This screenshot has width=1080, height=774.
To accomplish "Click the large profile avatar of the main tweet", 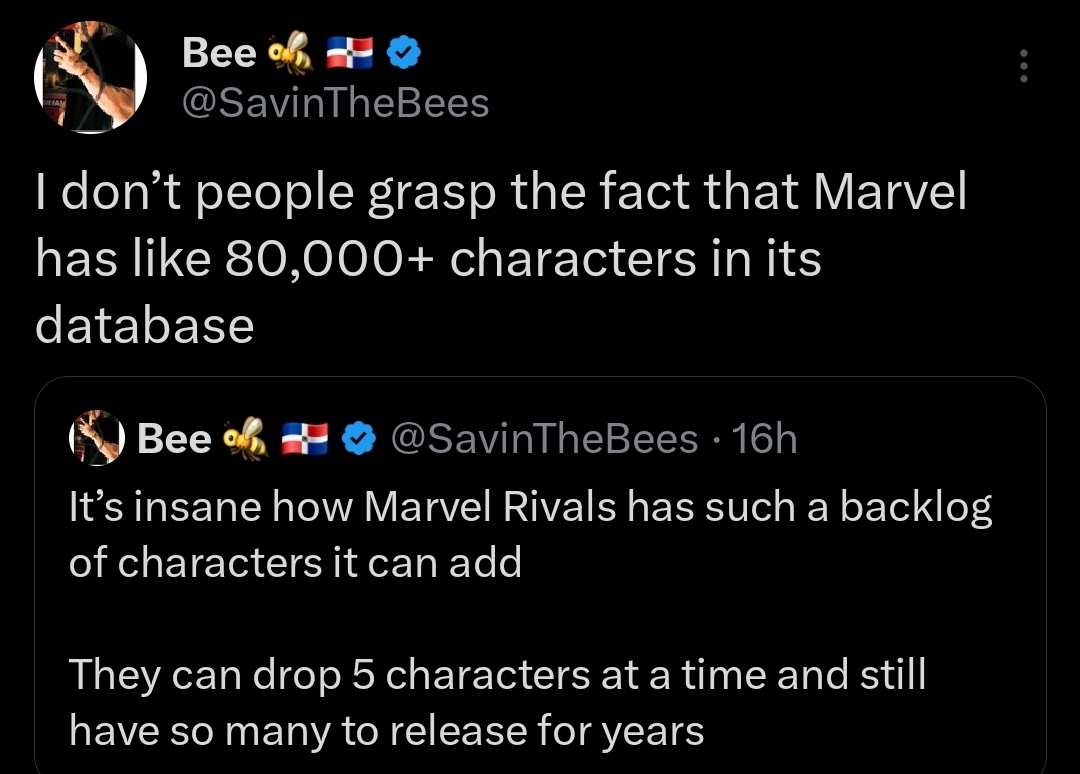I will pyautogui.click(x=91, y=79).
